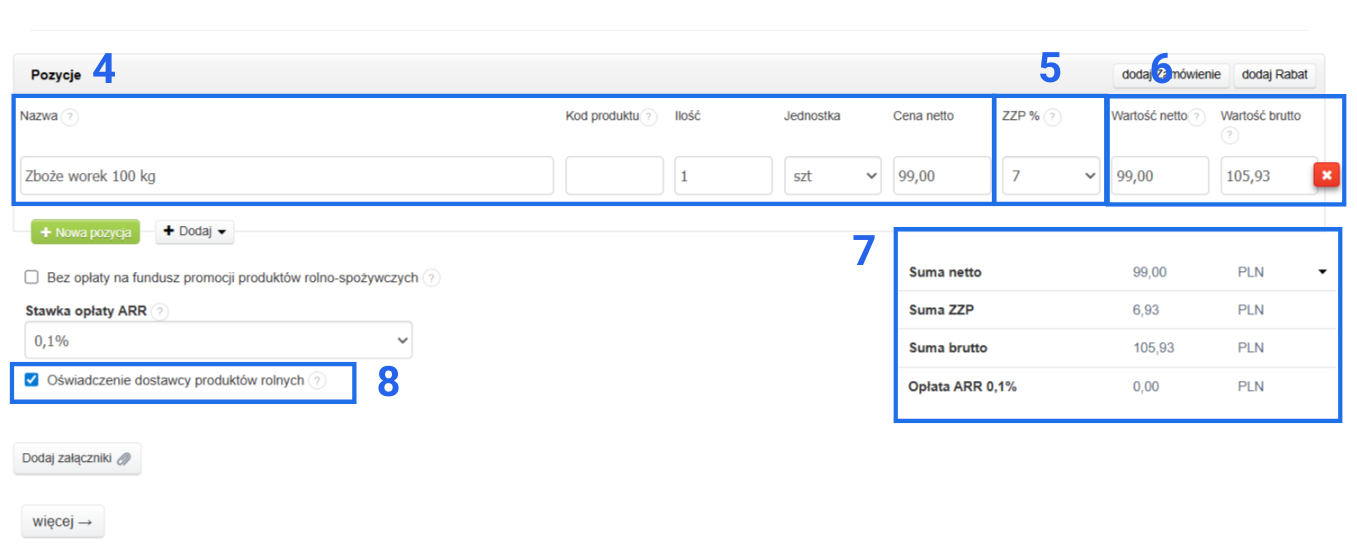
Task: Click the Wartość netto field showing 99,00
Action: point(1159,176)
